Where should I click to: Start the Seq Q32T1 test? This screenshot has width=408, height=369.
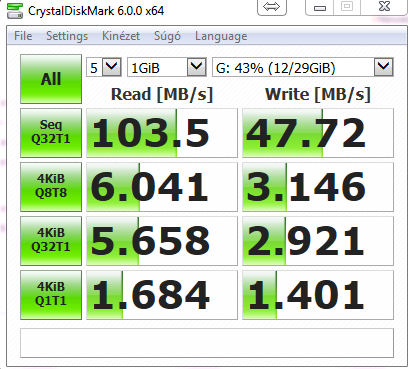(x=51, y=133)
